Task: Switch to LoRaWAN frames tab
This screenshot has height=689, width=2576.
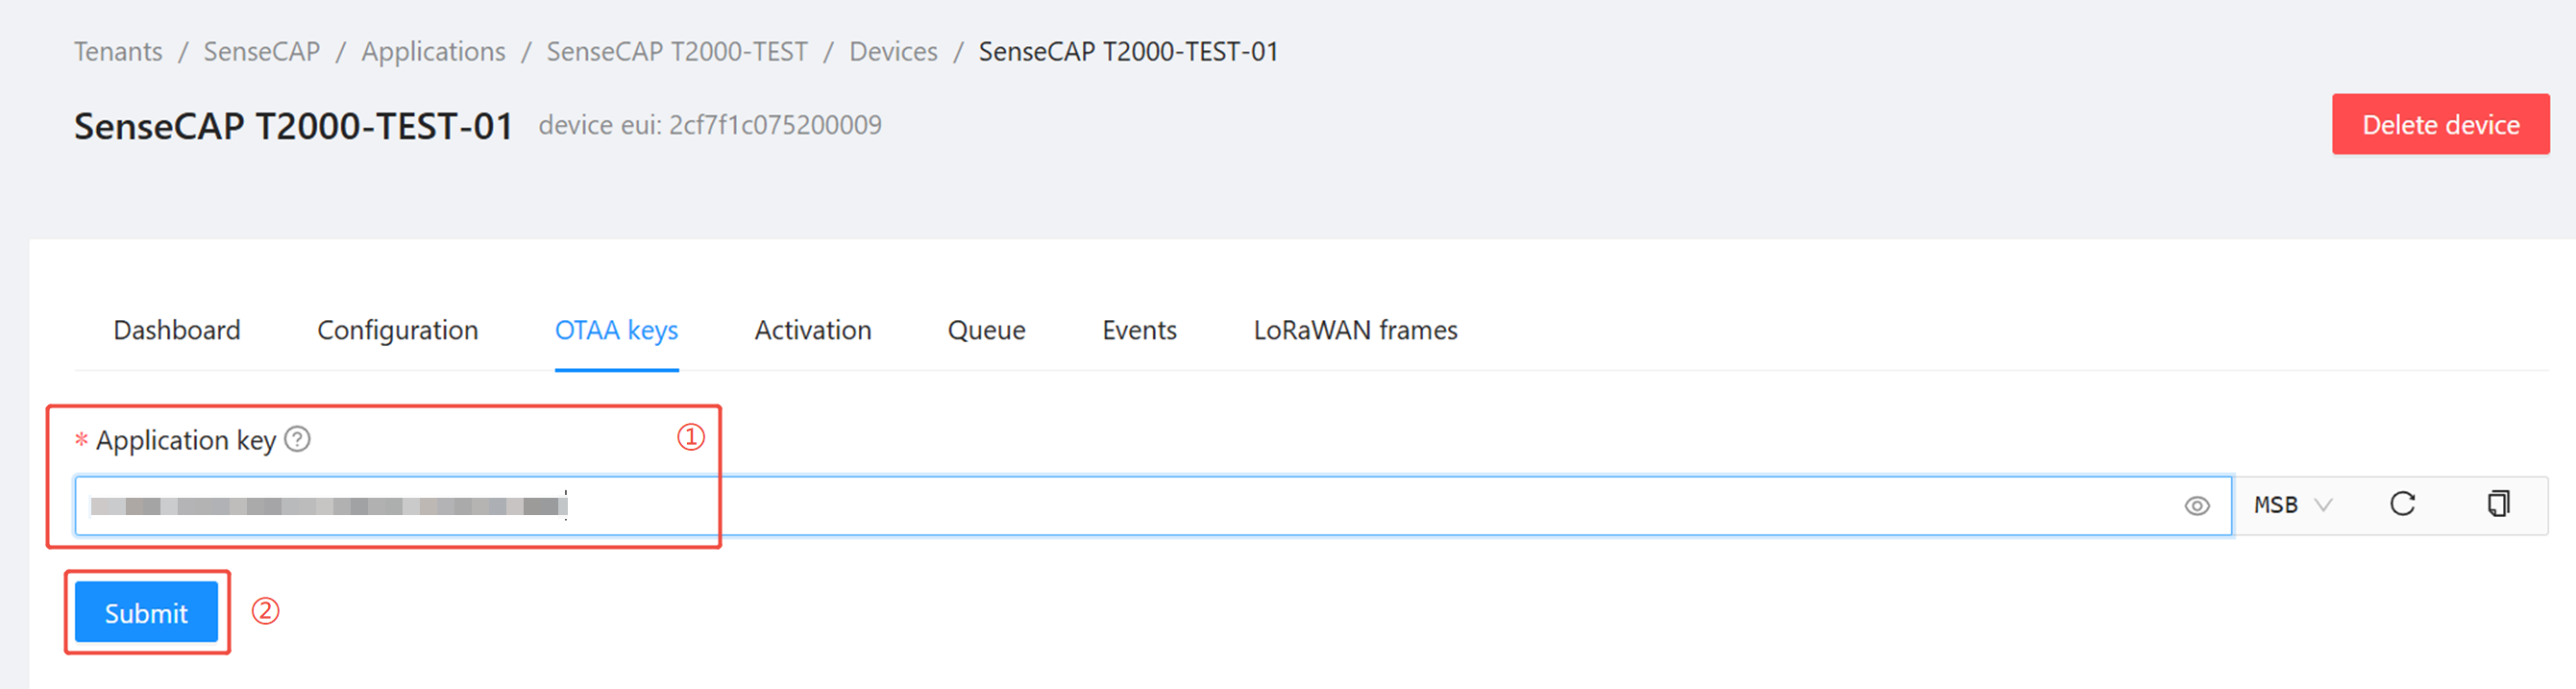Action: pos(1355,330)
